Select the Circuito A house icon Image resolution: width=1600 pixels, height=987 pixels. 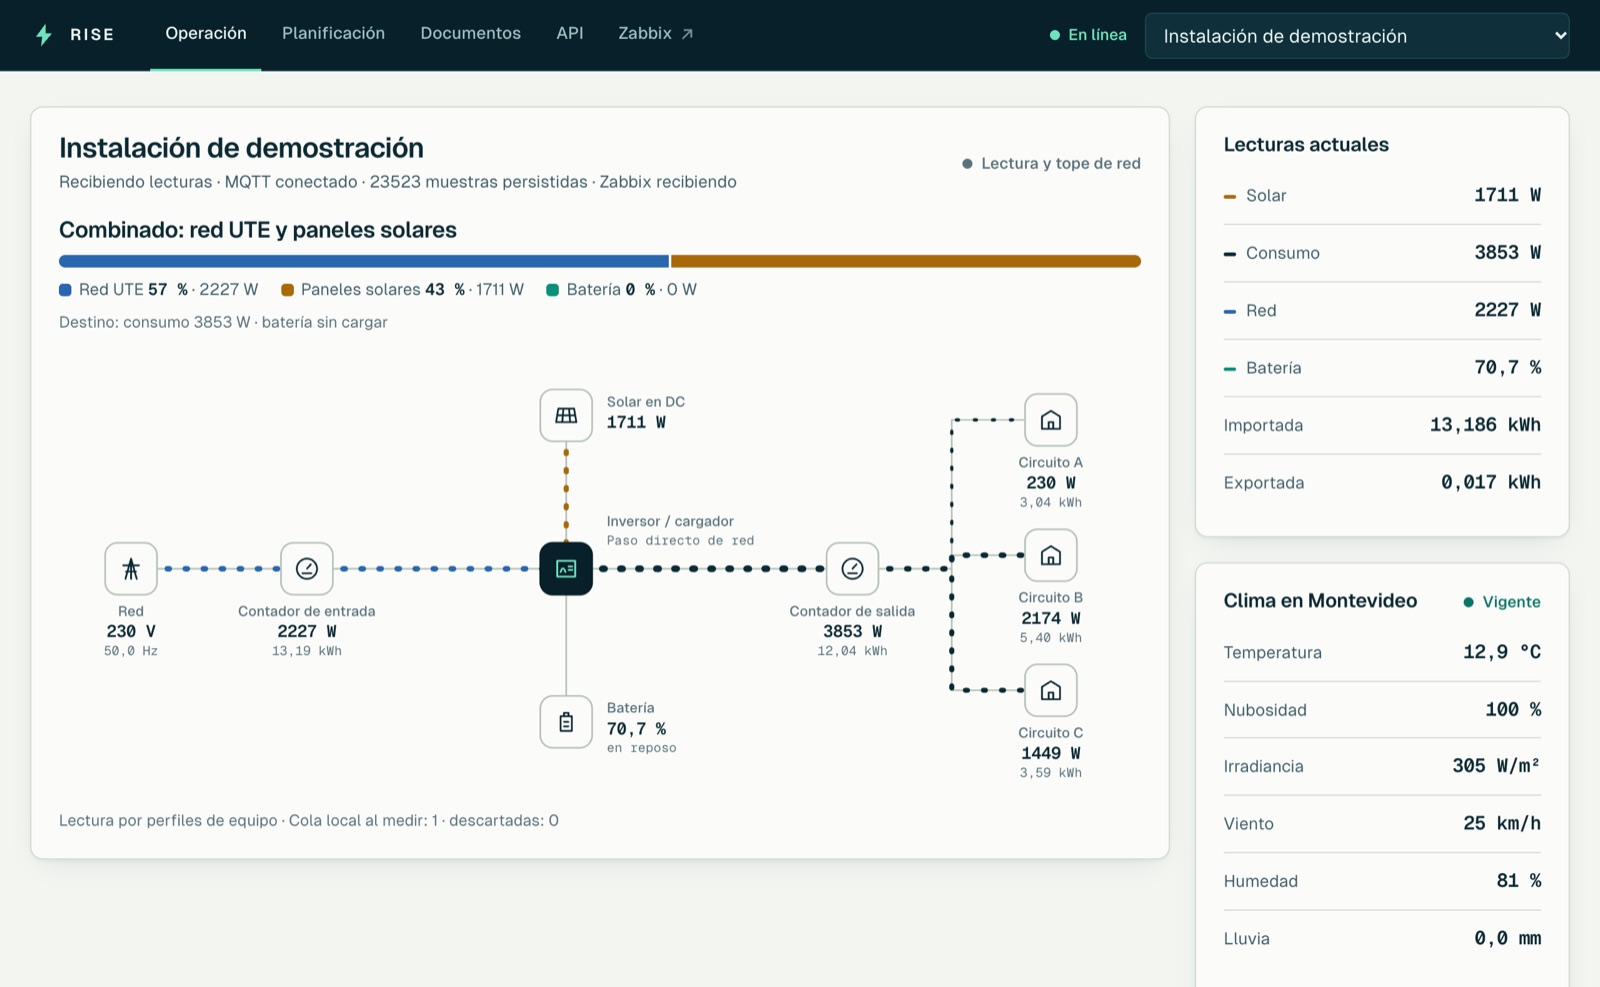pyautogui.click(x=1051, y=420)
